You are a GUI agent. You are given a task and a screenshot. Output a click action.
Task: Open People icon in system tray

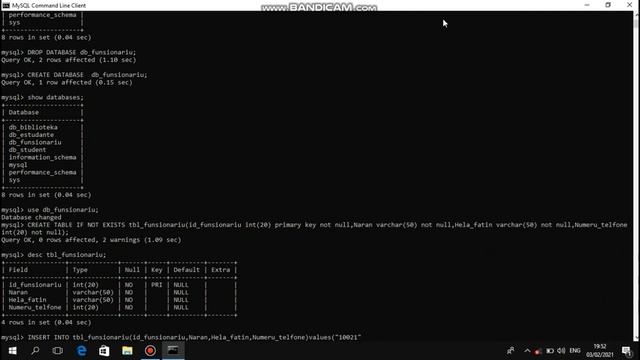tap(511, 351)
